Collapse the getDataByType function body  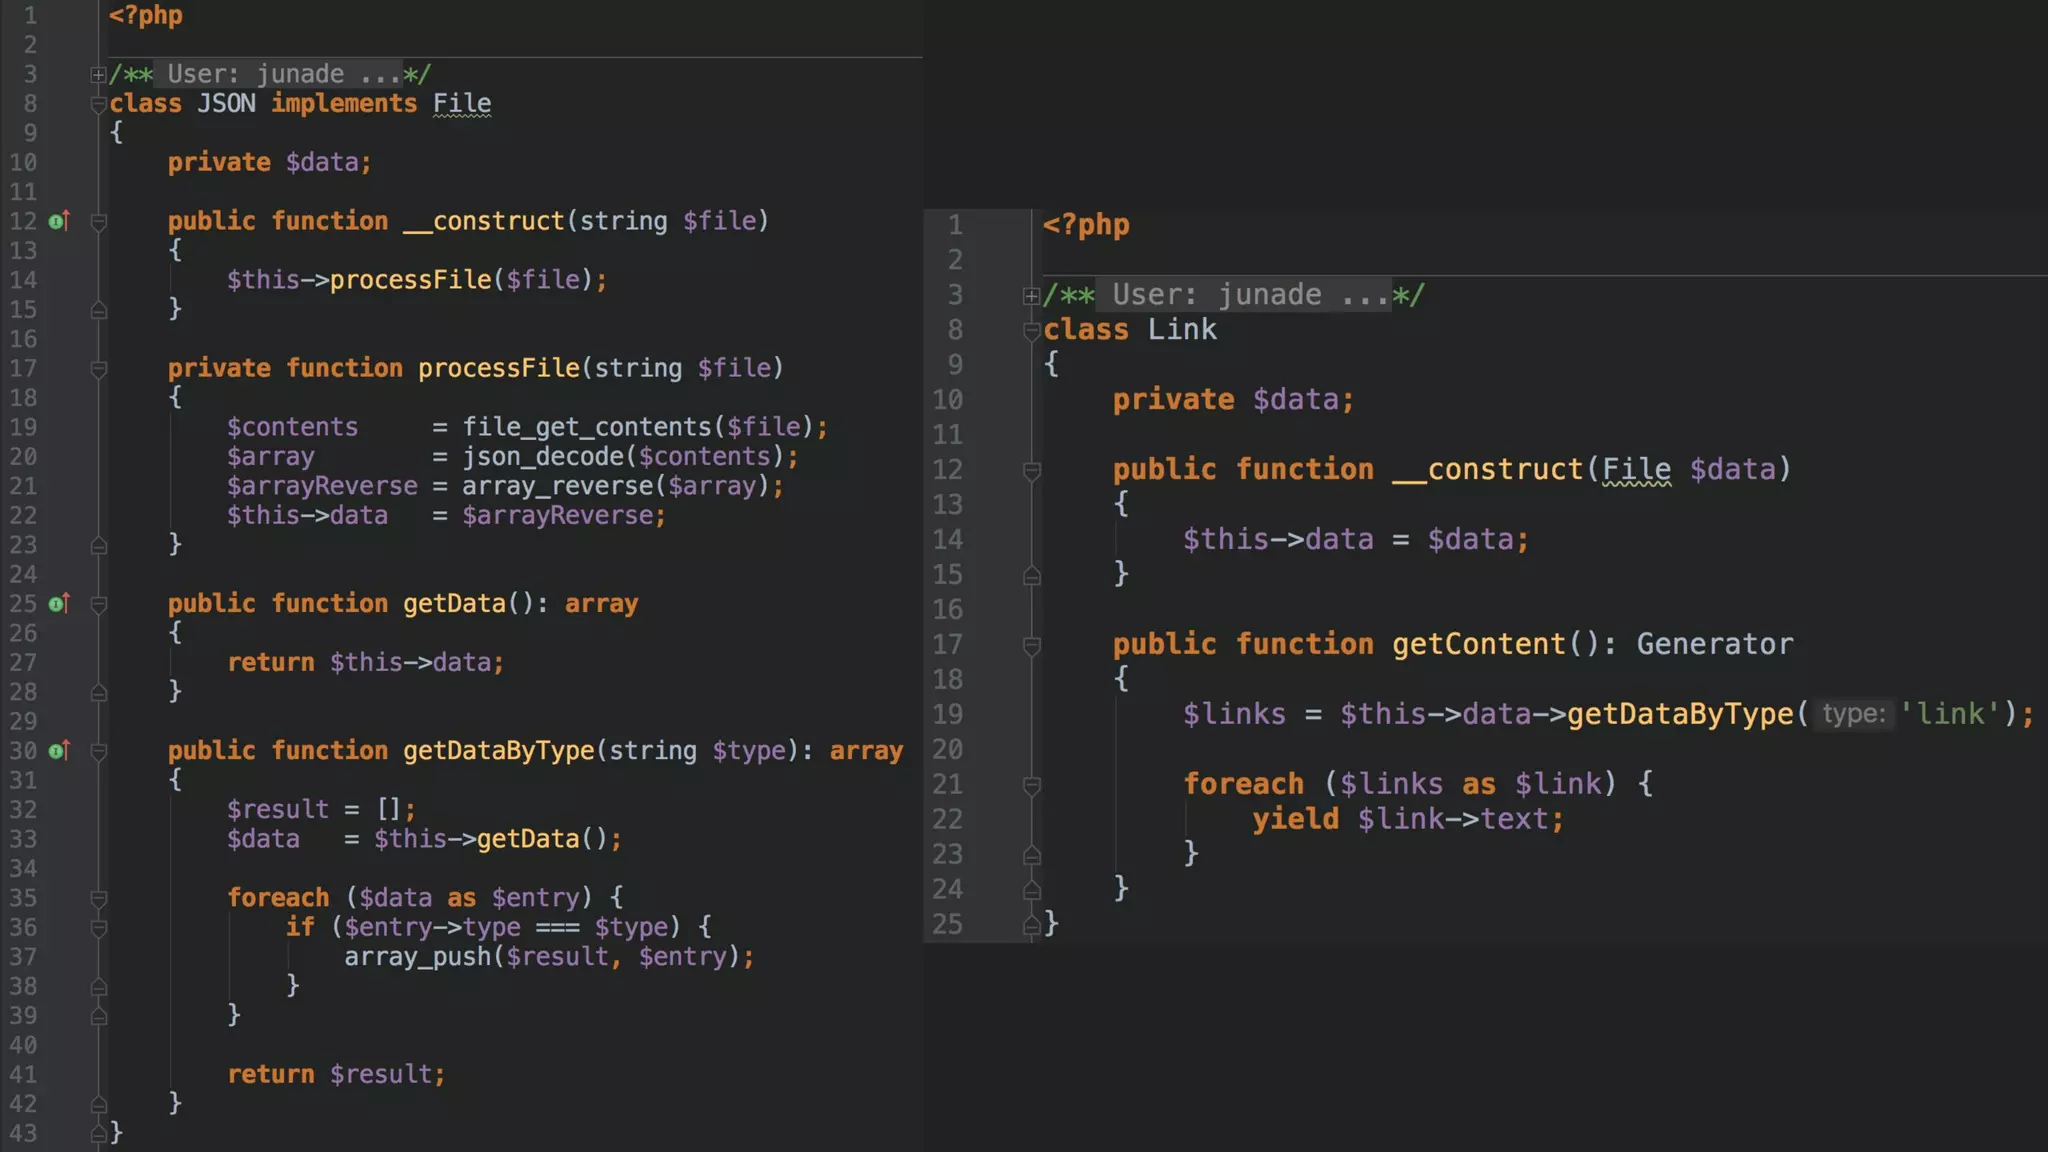(x=99, y=751)
